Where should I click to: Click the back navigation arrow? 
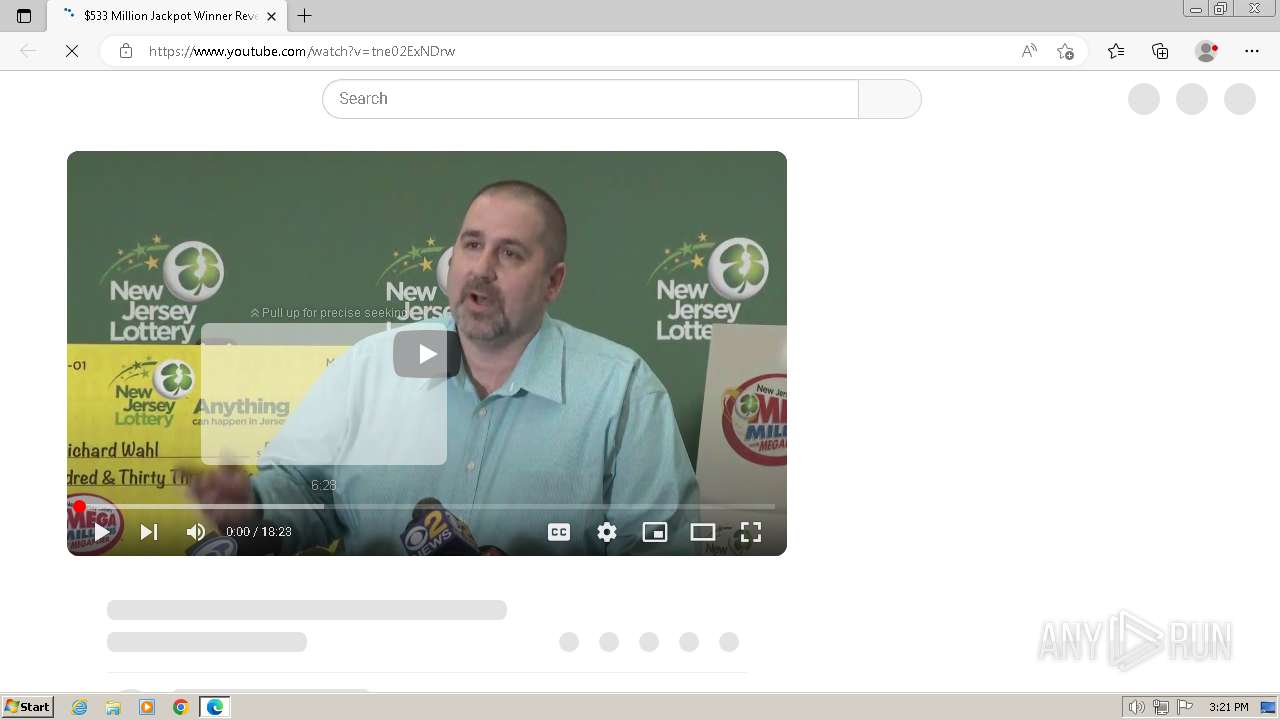tap(28, 51)
